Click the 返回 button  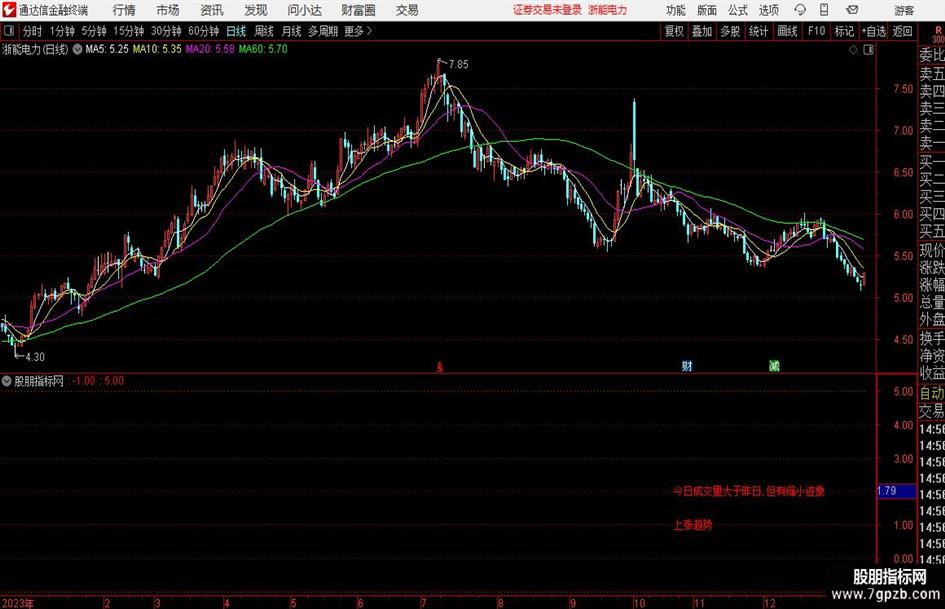[902, 31]
